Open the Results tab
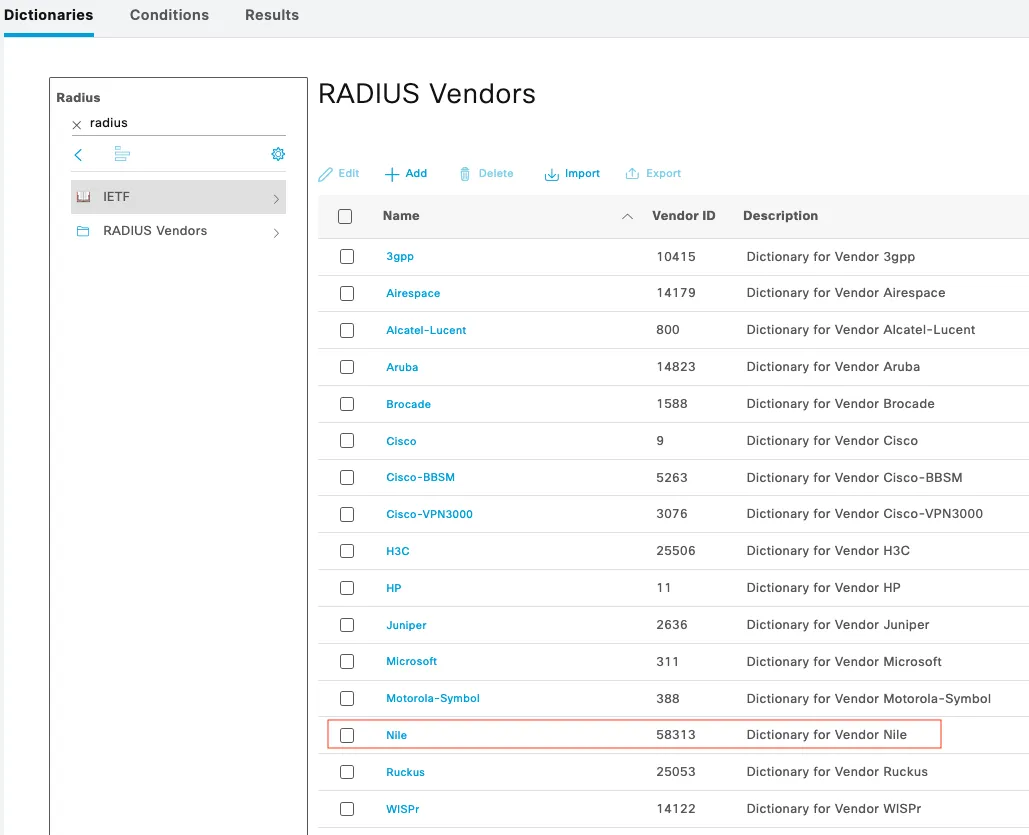The image size is (1029, 835). [272, 15]
